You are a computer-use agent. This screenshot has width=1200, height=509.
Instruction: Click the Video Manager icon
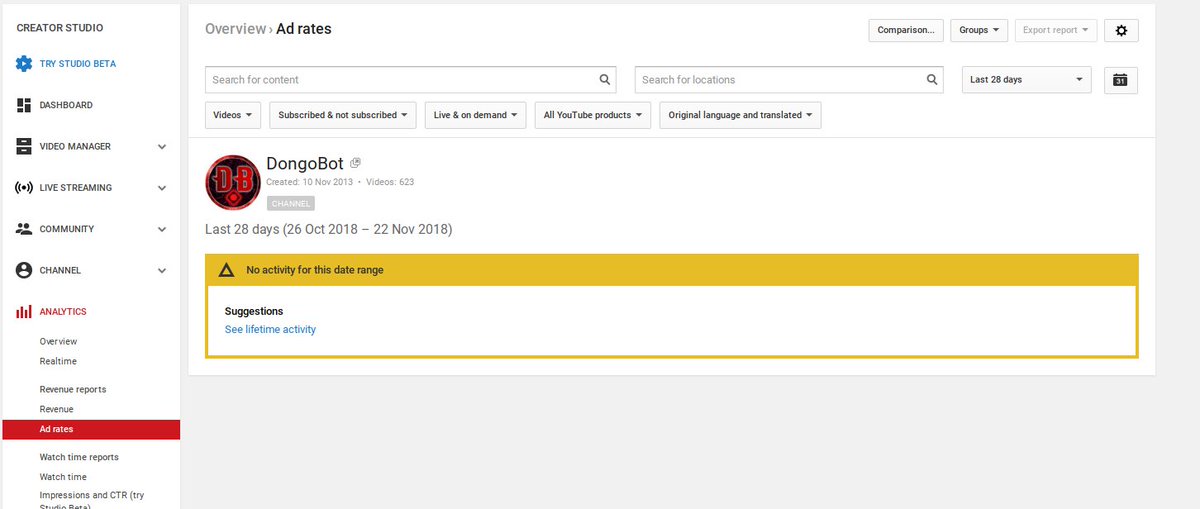click(x=24, y=147)
